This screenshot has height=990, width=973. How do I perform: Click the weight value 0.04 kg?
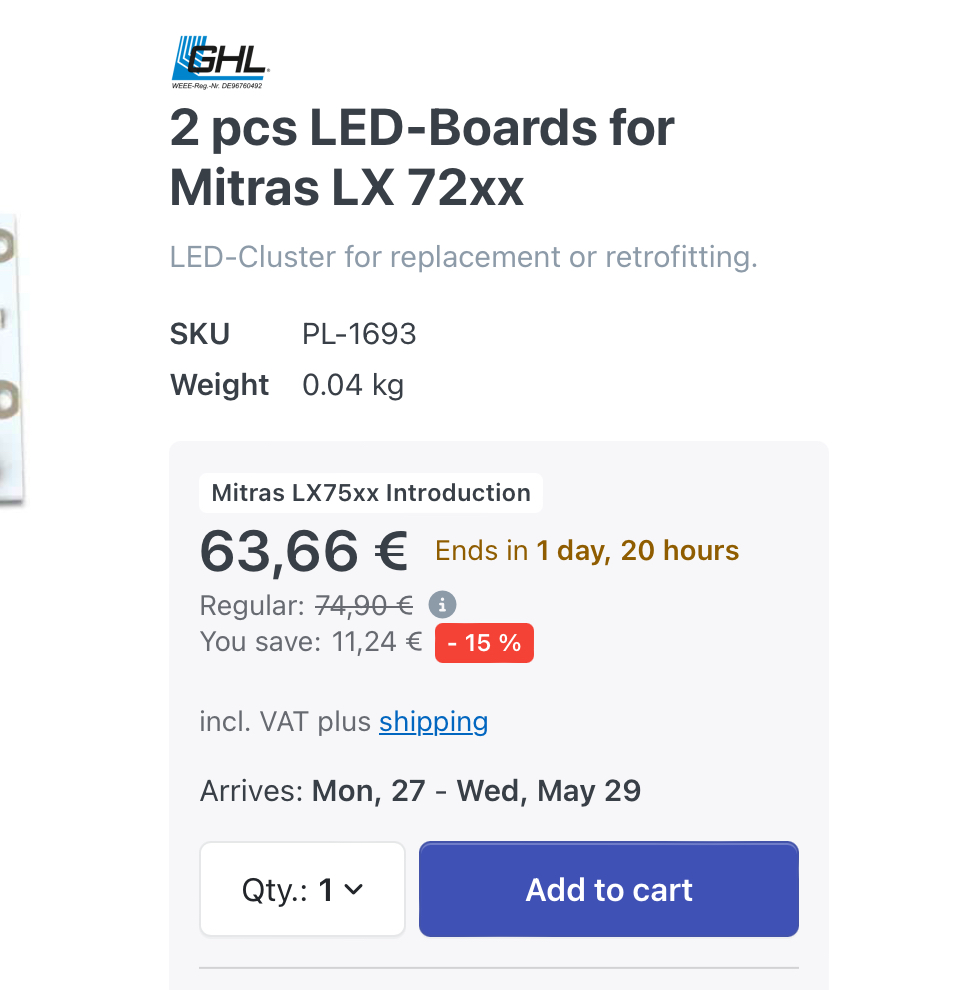(353, 385)
